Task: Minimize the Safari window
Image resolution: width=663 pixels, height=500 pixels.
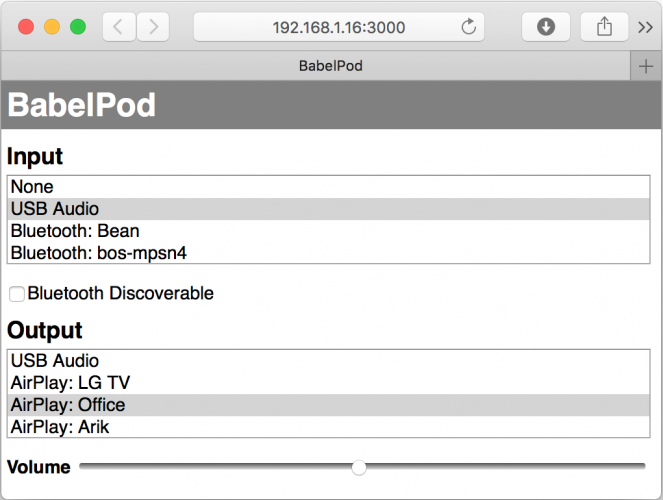Action: [51, 27]
